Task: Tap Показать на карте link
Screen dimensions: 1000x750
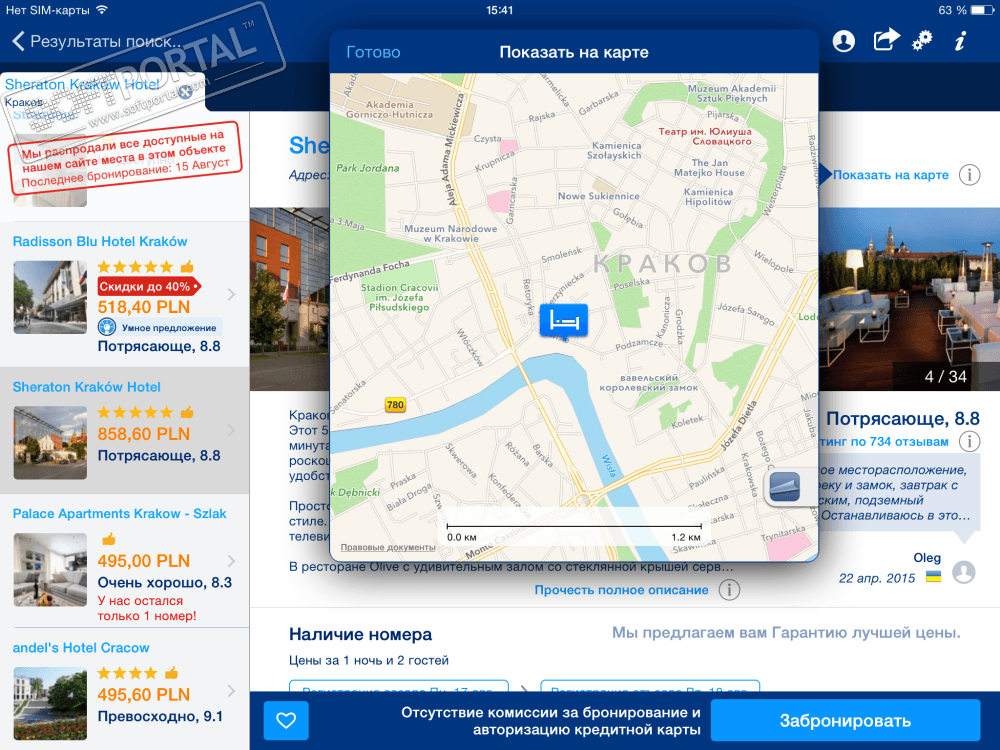Action: [890, 175]
